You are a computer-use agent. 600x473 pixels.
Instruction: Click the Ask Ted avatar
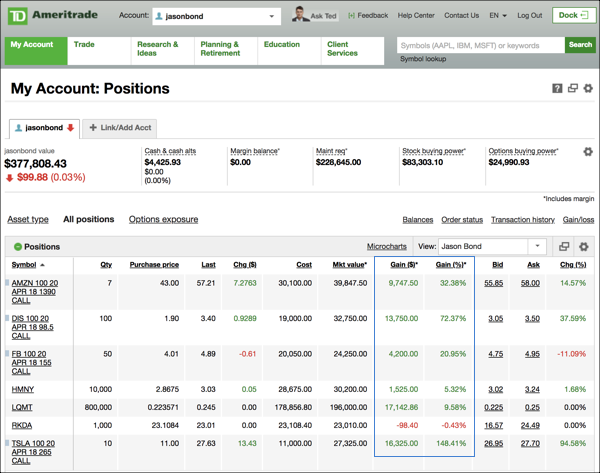(x=301, y=15)
